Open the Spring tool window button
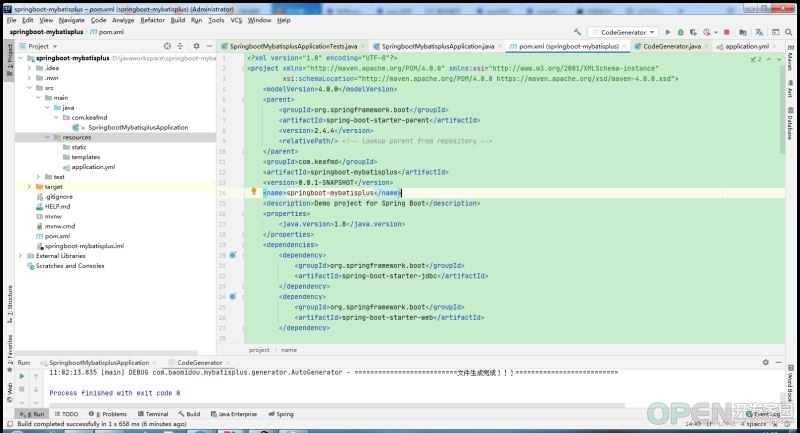800x433 pixels. tap(281, 414)
